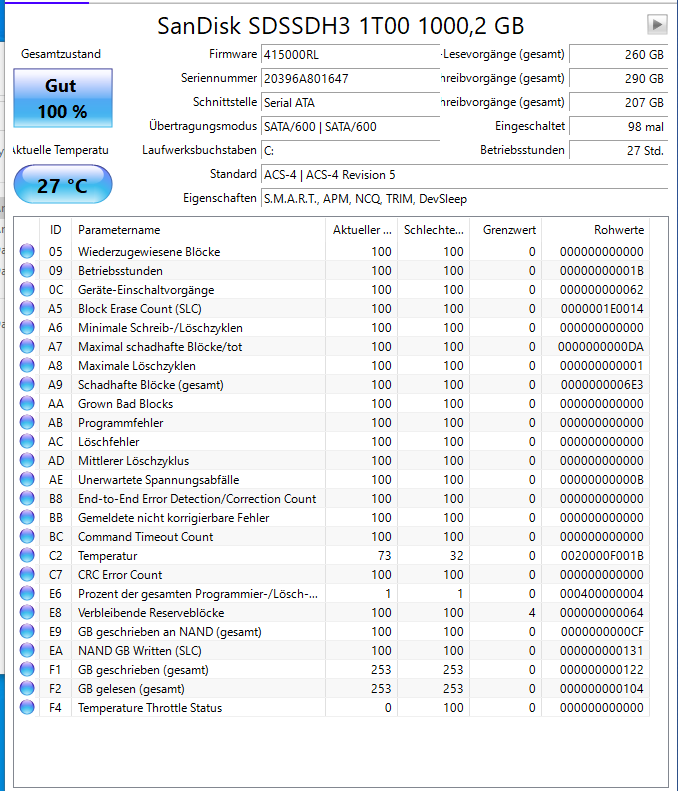Select the Schnittstelle field Serial ATA
This screenshot has height=791, width=678.
(351, 103)
